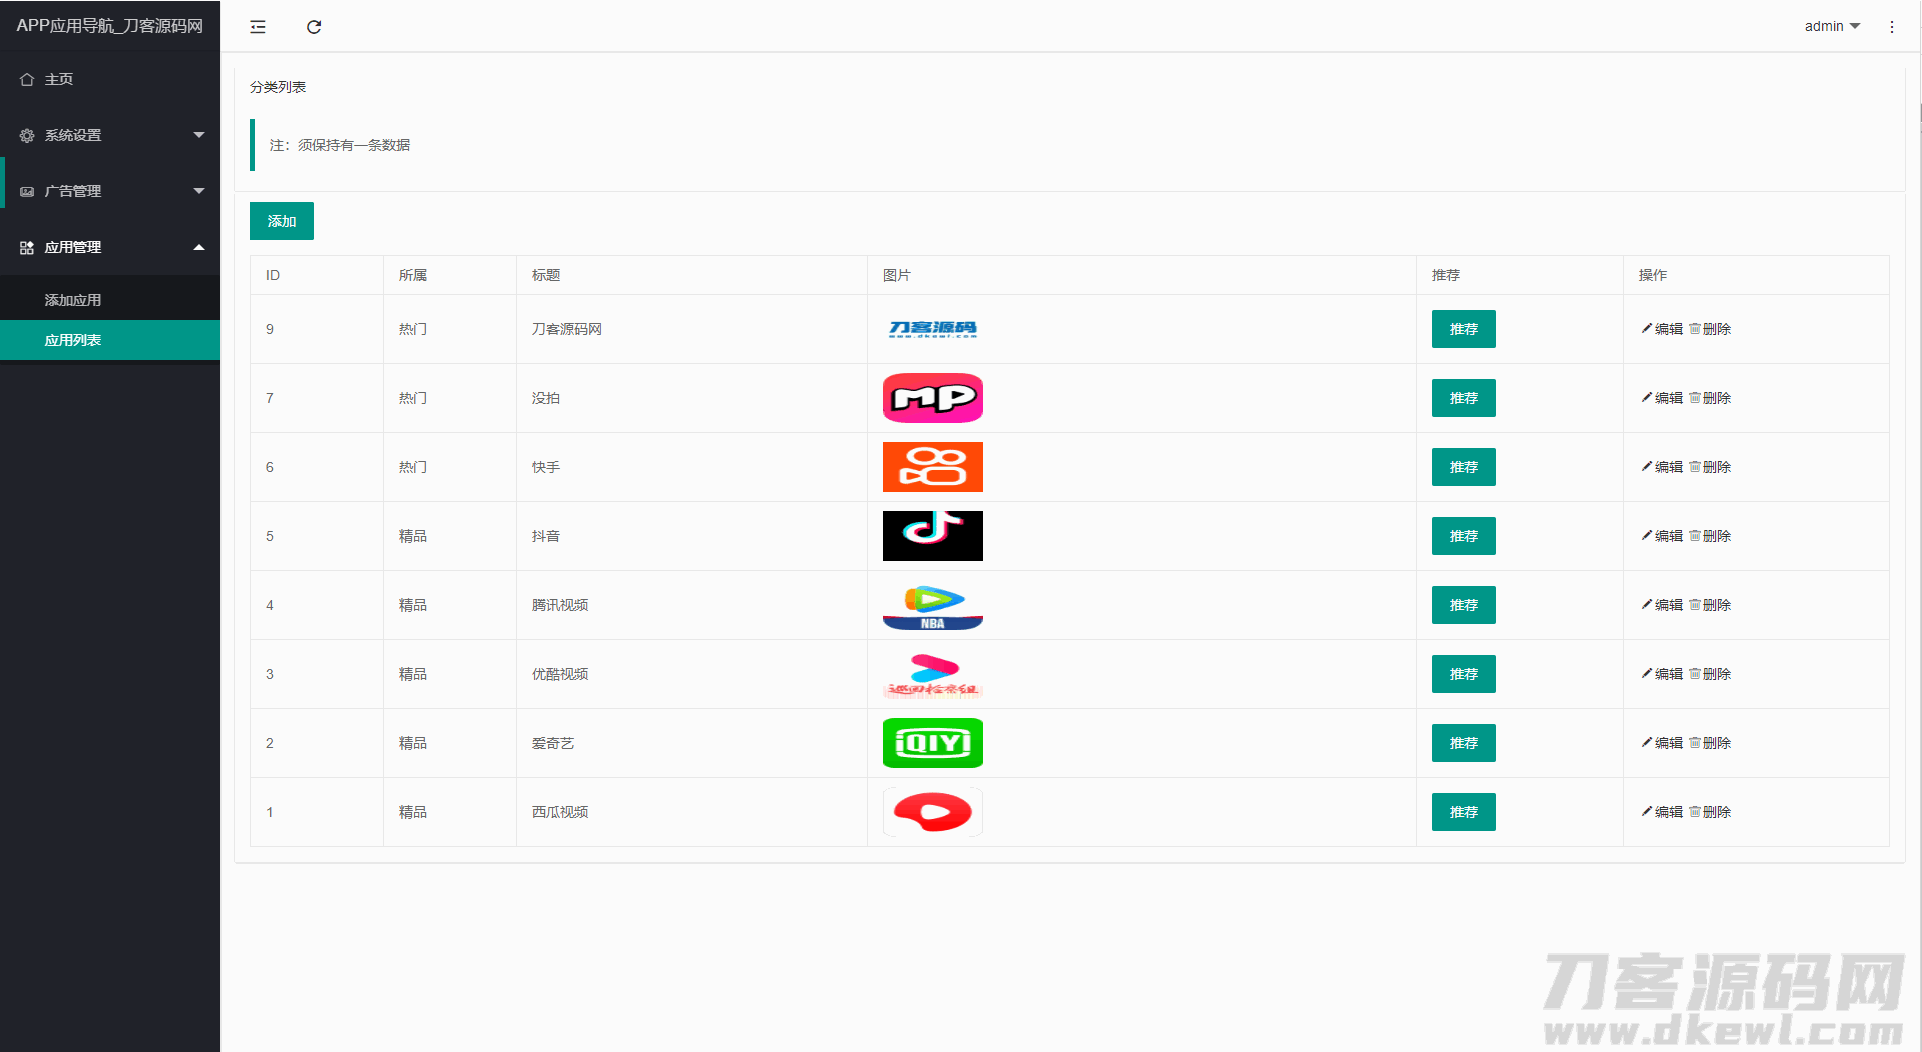Click the gear icon for 系统设置
The height and width of the screenshot is (1052, 1922).
[27, 135]
